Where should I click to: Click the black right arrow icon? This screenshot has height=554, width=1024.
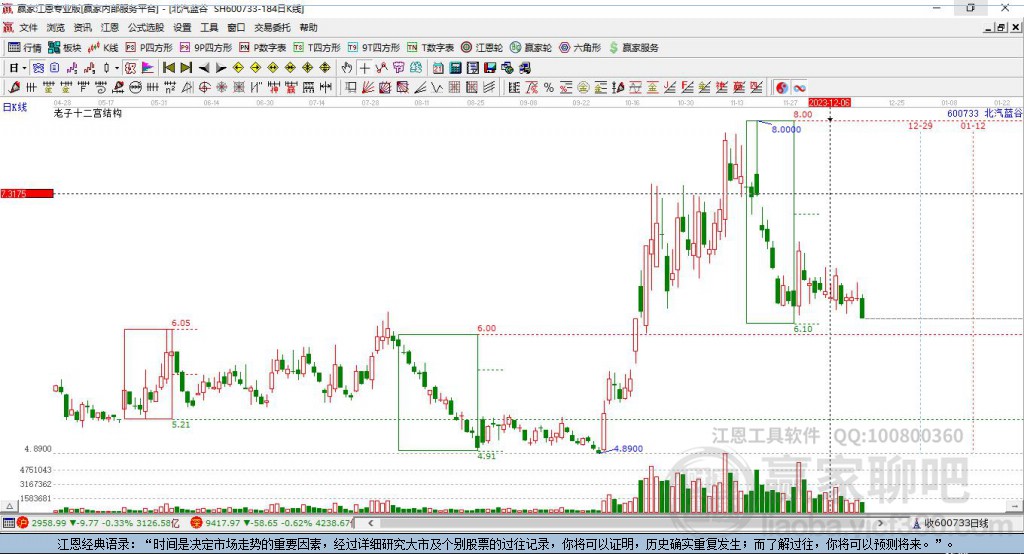point(221,68)
